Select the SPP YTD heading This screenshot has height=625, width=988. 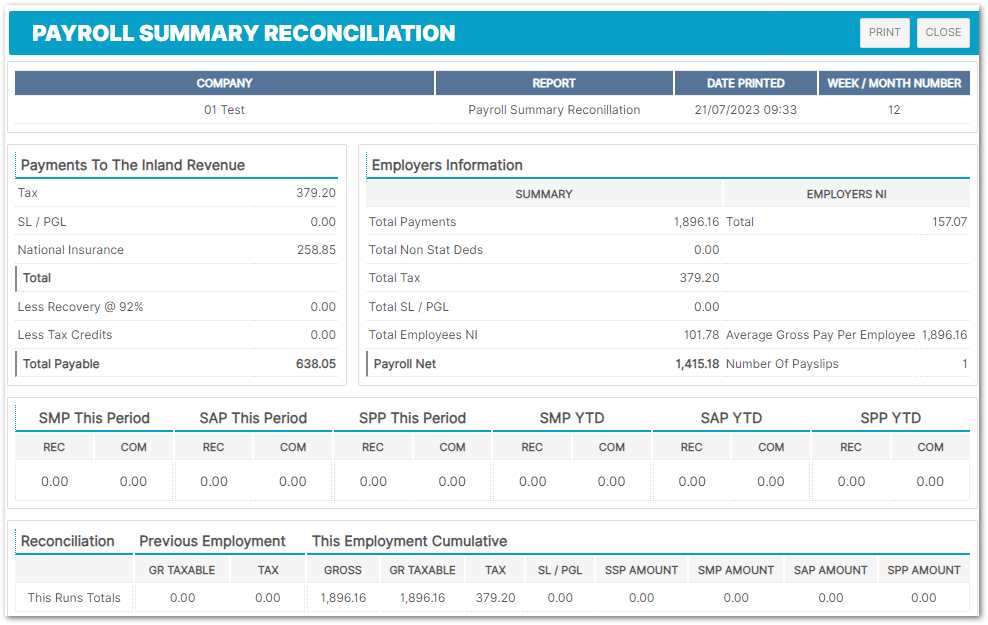pyautogui.click(x=890, y=418)
